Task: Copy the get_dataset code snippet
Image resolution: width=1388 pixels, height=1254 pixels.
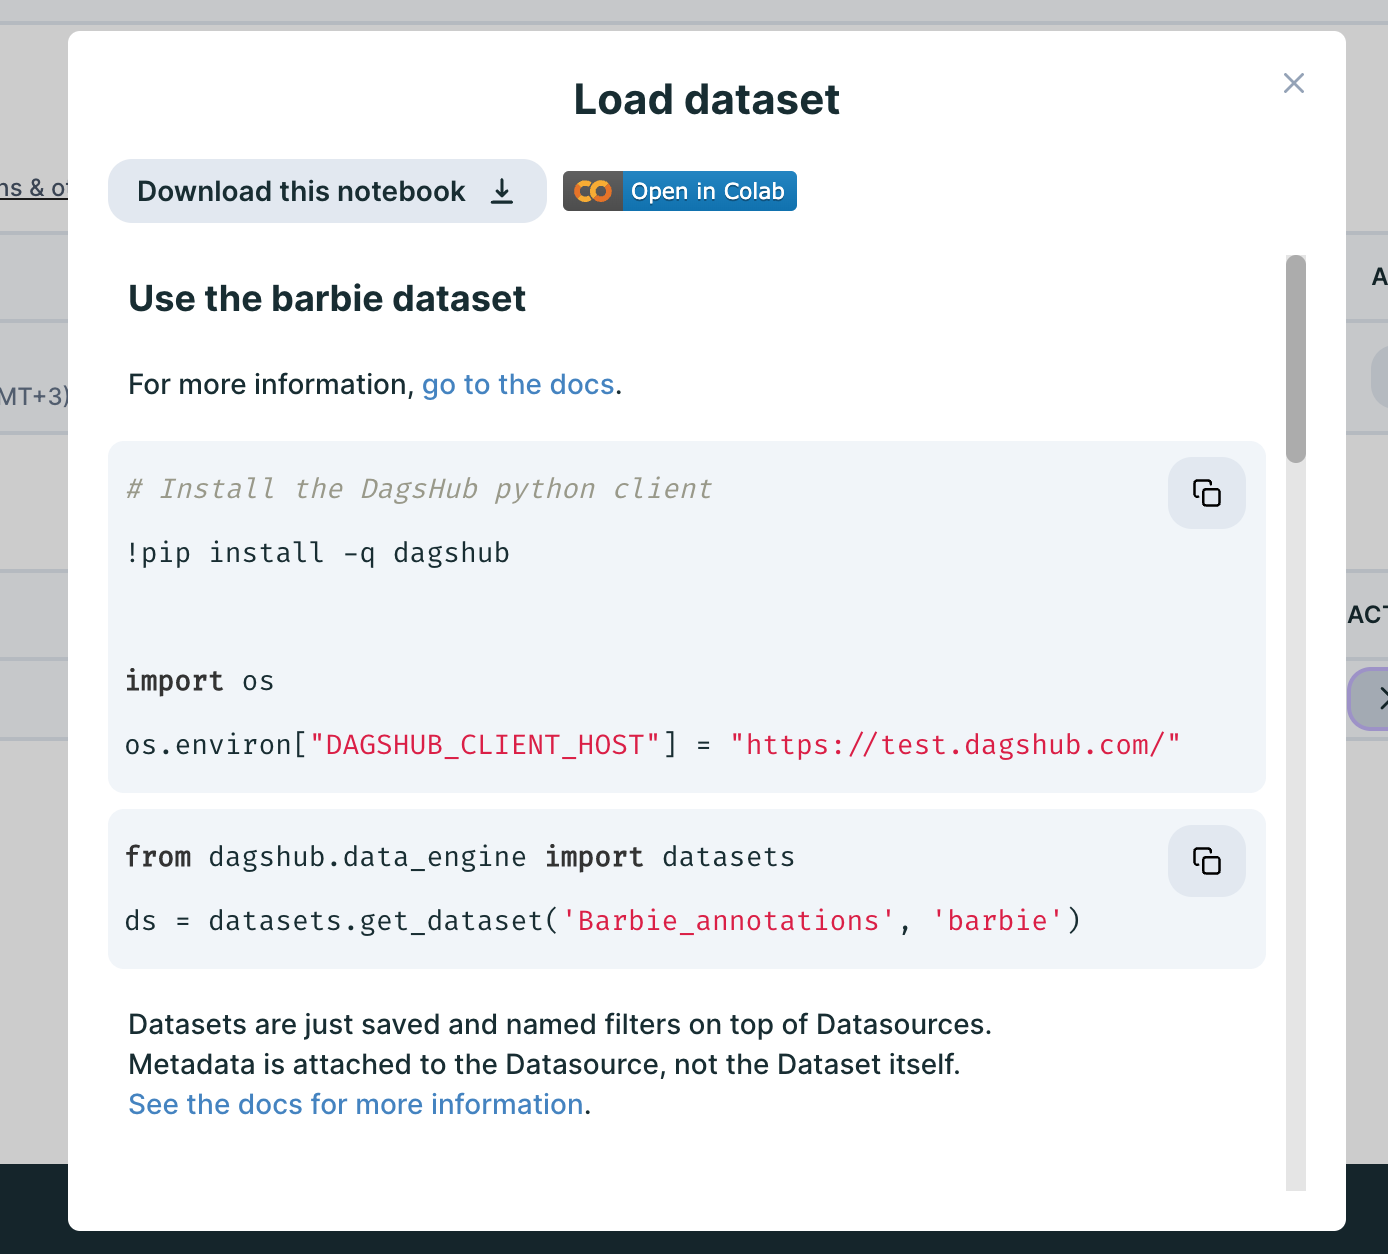Action: coord(1206,861)
